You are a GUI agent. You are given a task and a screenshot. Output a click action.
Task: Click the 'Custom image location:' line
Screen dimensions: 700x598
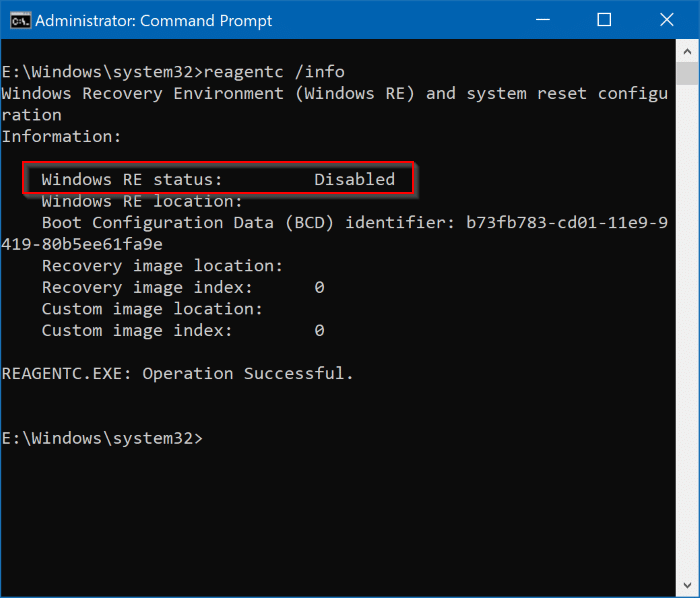coord(152,309)
